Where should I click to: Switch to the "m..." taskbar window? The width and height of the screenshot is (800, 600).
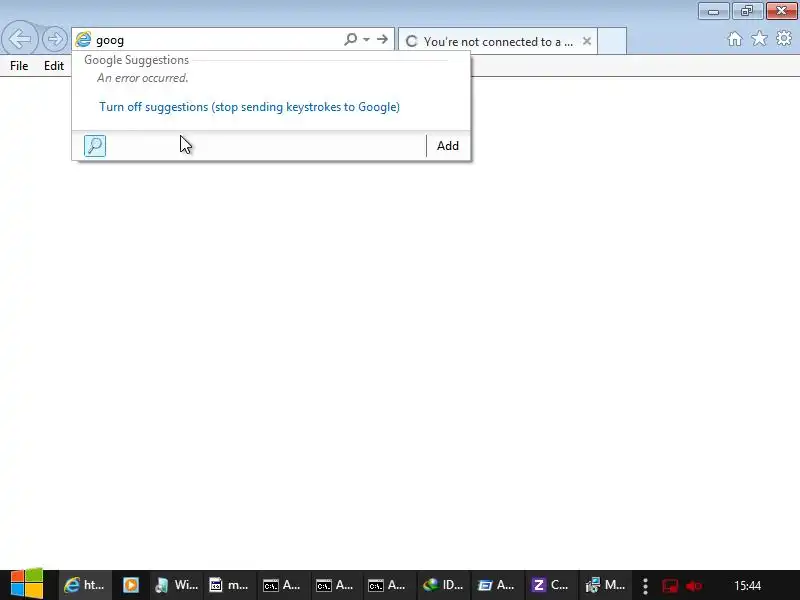click(x=229, y=585)
